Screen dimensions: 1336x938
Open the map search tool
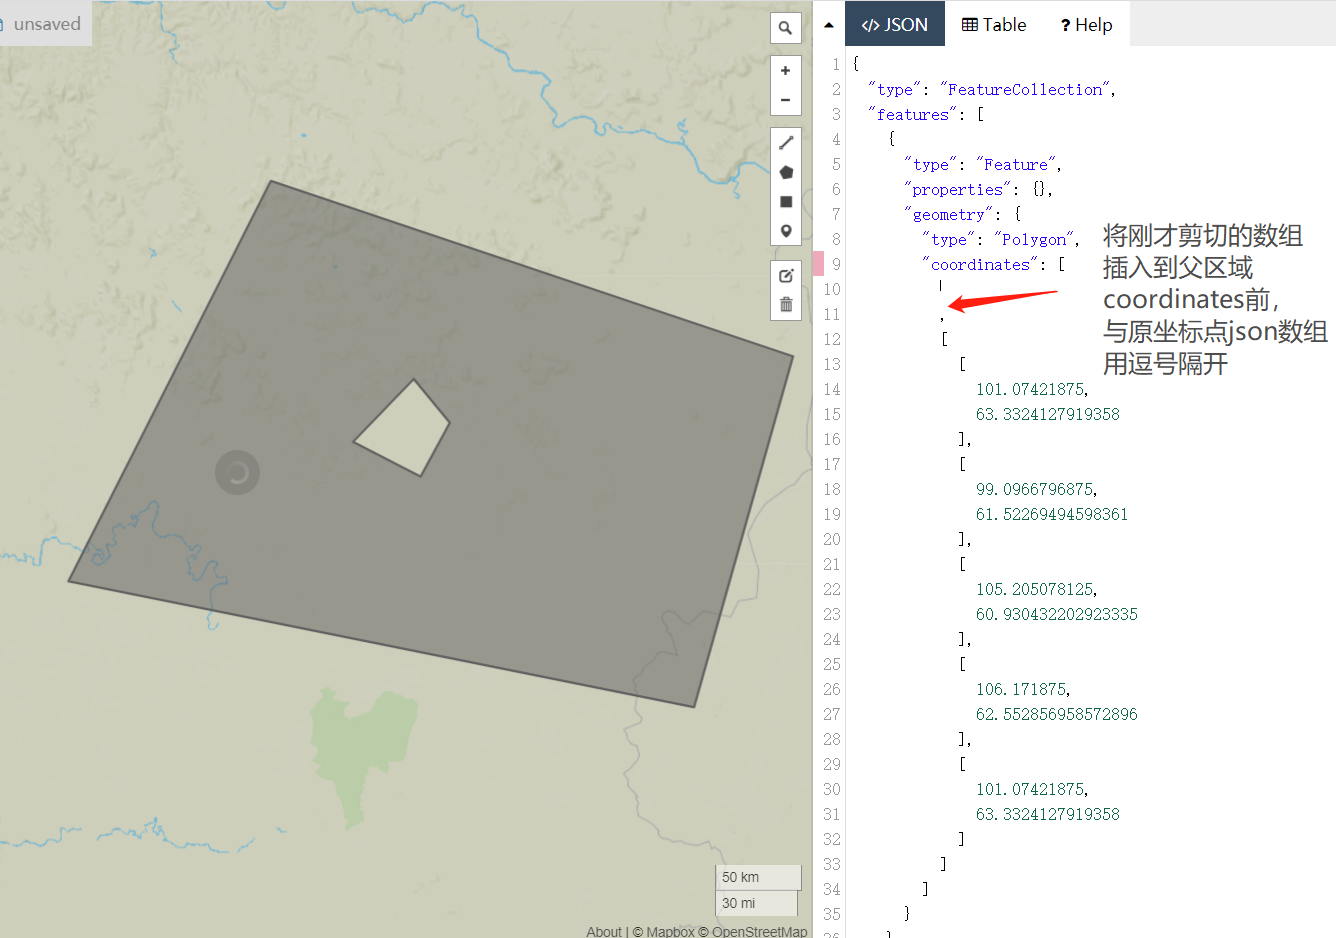point(786,28)
